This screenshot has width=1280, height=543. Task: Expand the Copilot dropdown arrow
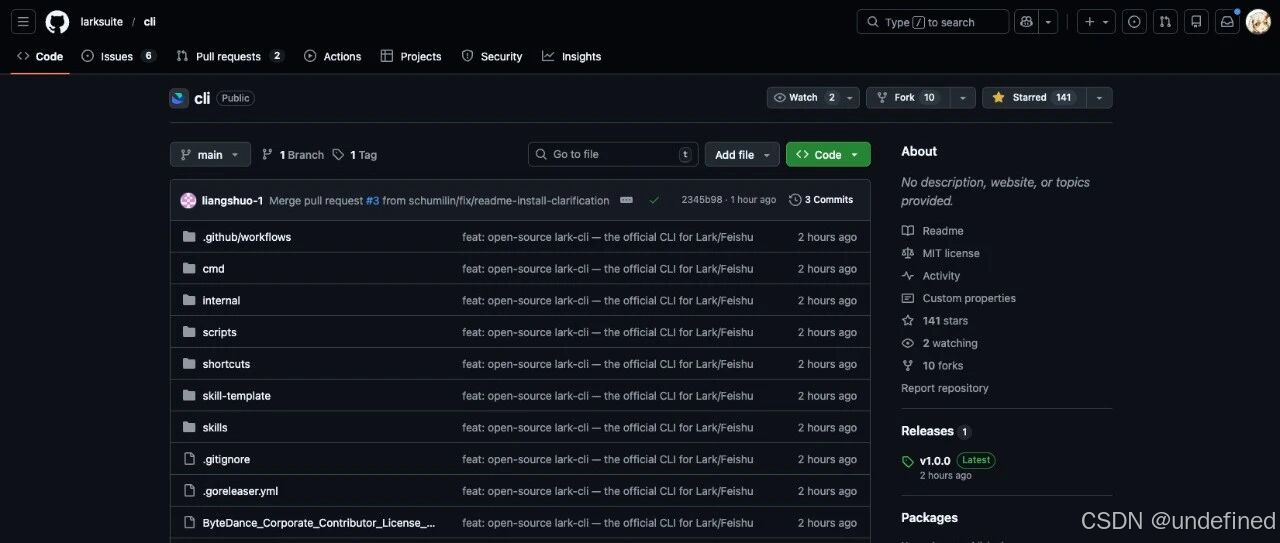pos(1048,22)
